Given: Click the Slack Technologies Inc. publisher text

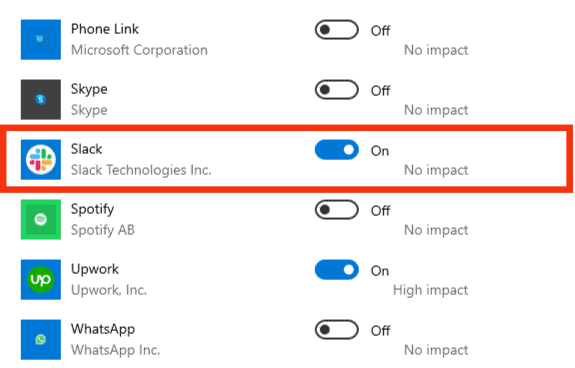Looking at the screenshot, I should coord(141,170).
